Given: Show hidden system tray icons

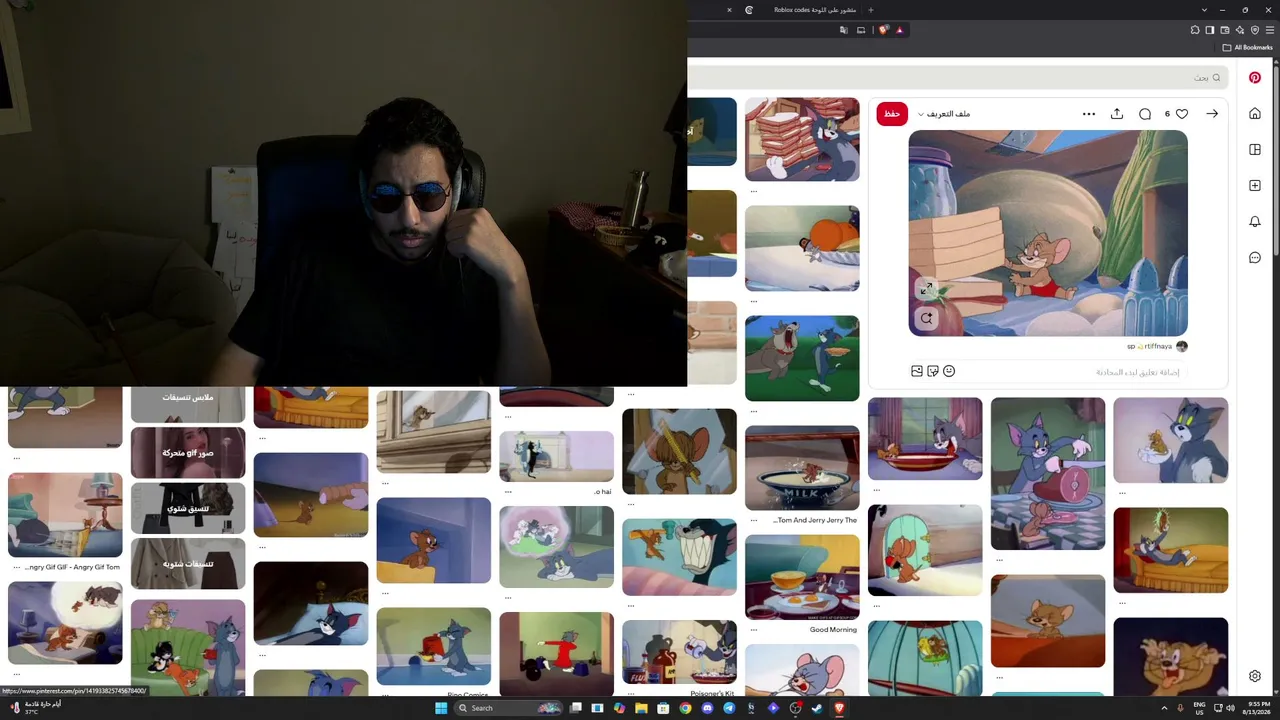Looking at the screenshot, I should tap(1163, 708).
